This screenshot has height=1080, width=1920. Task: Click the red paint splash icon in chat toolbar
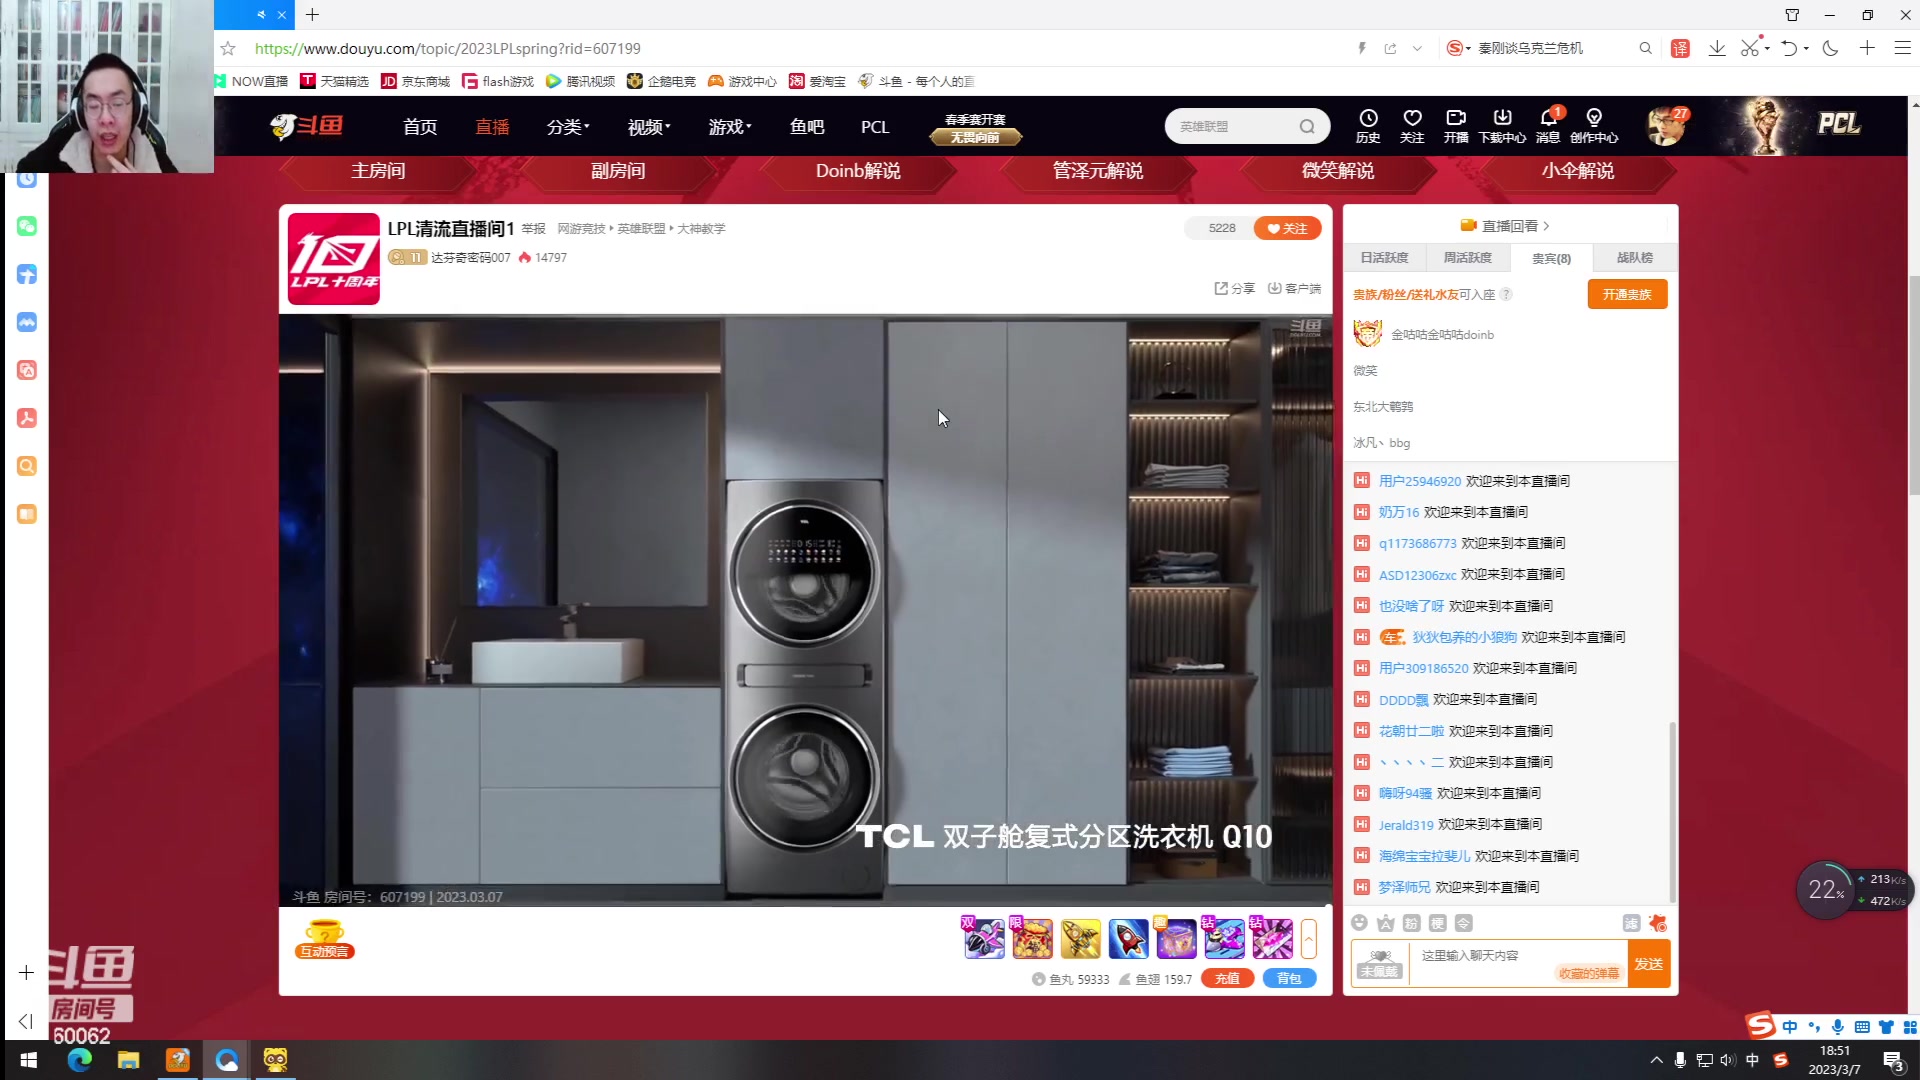pyautogui.click(x=1658, y=923)
